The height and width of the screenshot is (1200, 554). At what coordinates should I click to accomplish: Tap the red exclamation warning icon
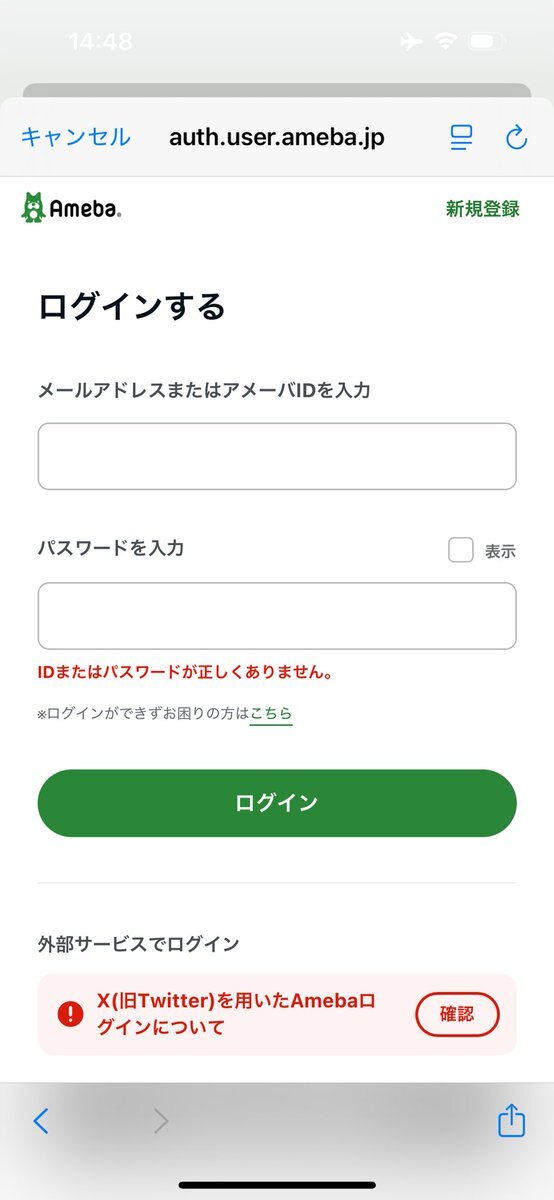pos(71,1014)
